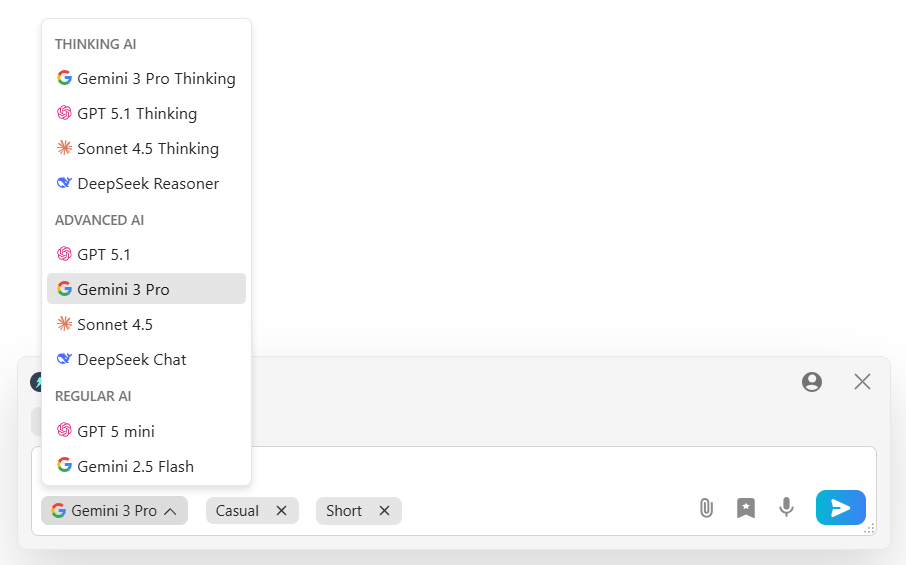Click the Casual tone chip label
The width and height of the screenshot is (906, 565).
point(237,511)
